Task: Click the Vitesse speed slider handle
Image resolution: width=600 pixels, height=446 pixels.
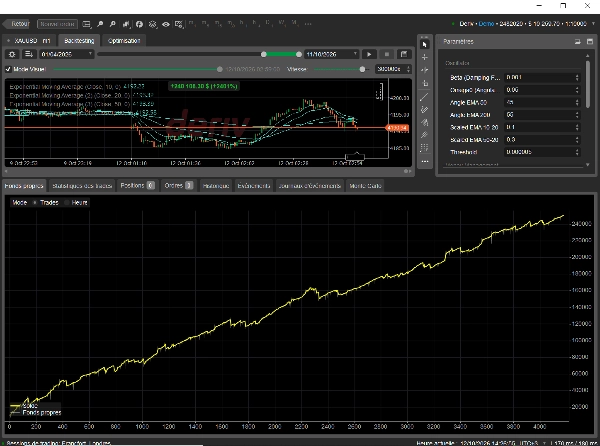Action: (x=362, y=69)
